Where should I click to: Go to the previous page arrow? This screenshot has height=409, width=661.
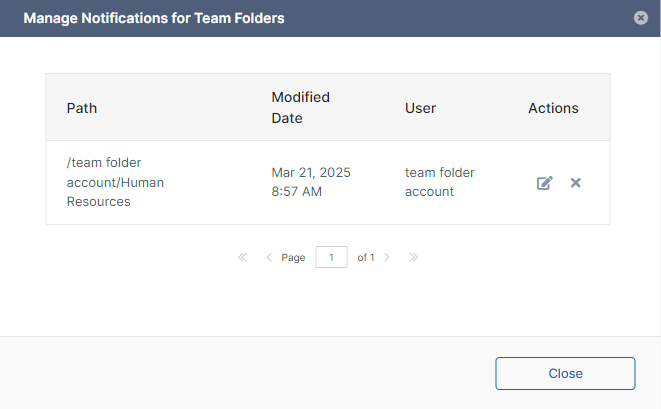click(269, 258)
